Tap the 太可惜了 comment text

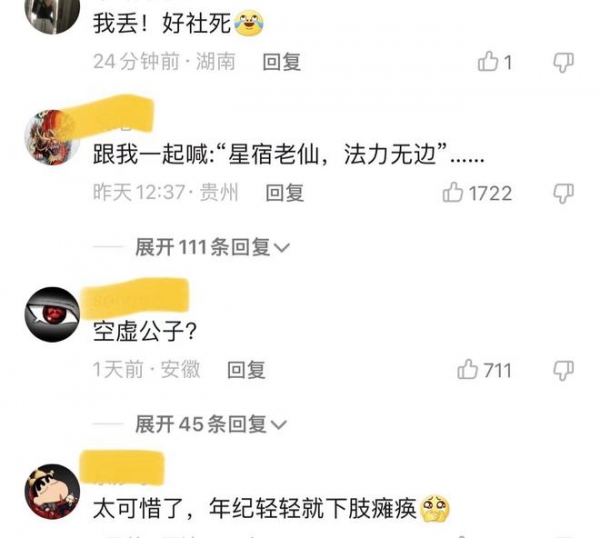[x=254, y=509]
